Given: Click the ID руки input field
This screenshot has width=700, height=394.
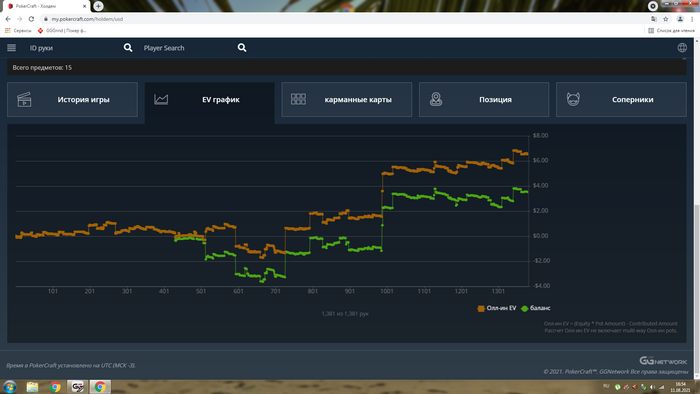Looking at the screenshot, I should tap(74, 48).
